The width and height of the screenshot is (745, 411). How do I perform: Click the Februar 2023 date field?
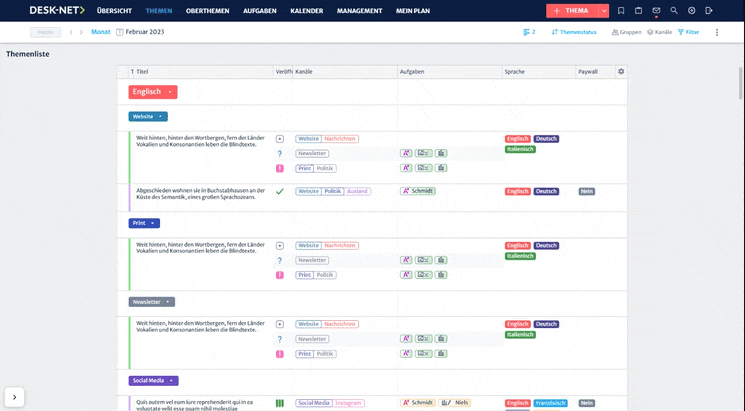144,32
